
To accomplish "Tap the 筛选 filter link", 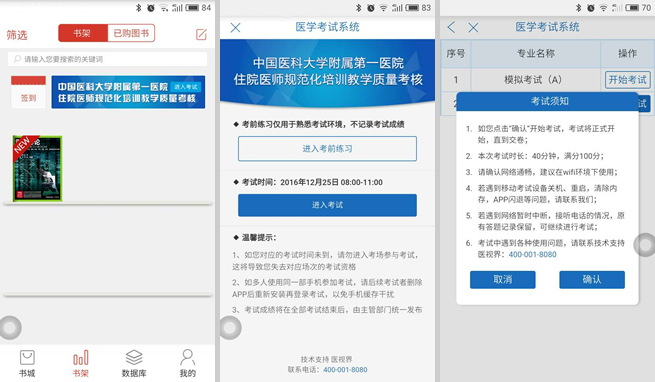I will [17, 35].
